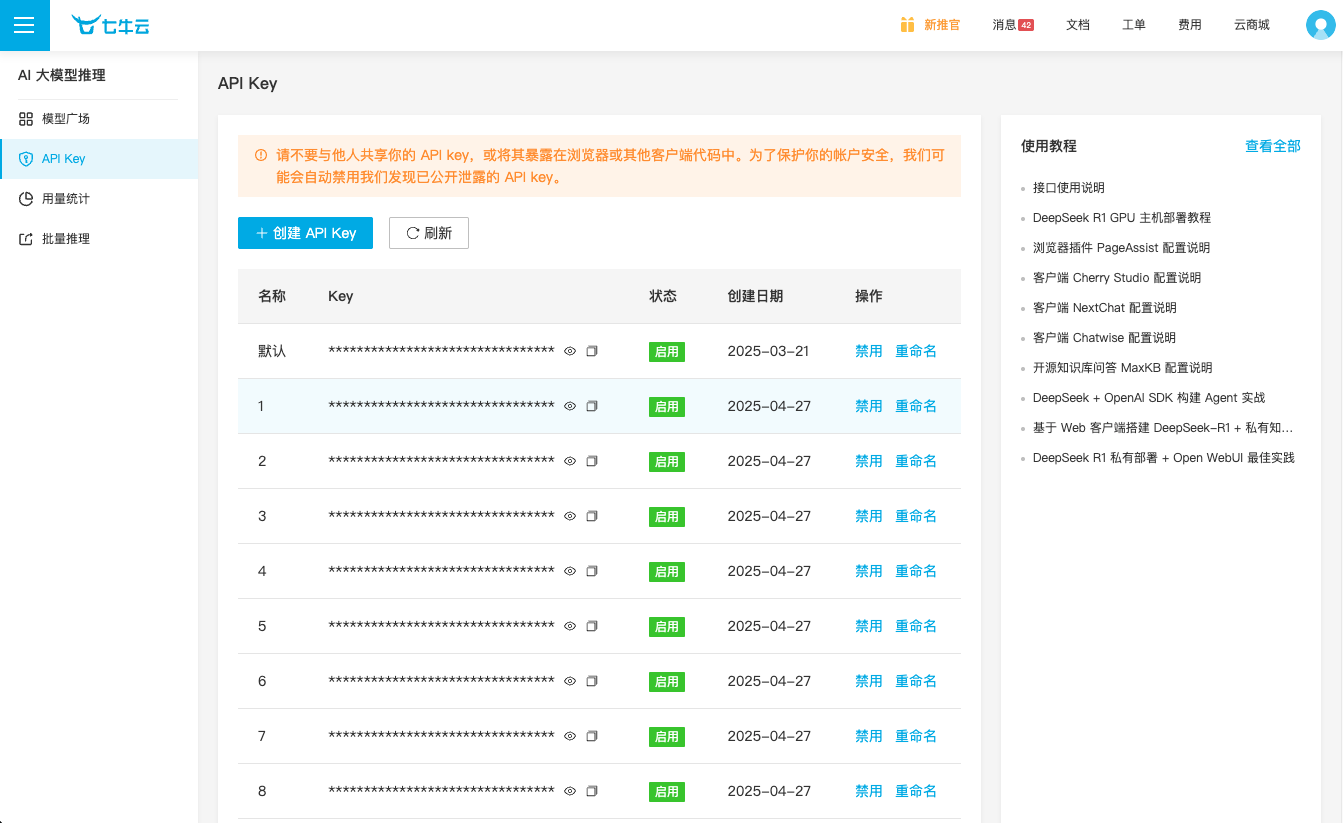Copy the key for row 5
Viewport: 1343px width, 823px height.
(x=592, y=626)
